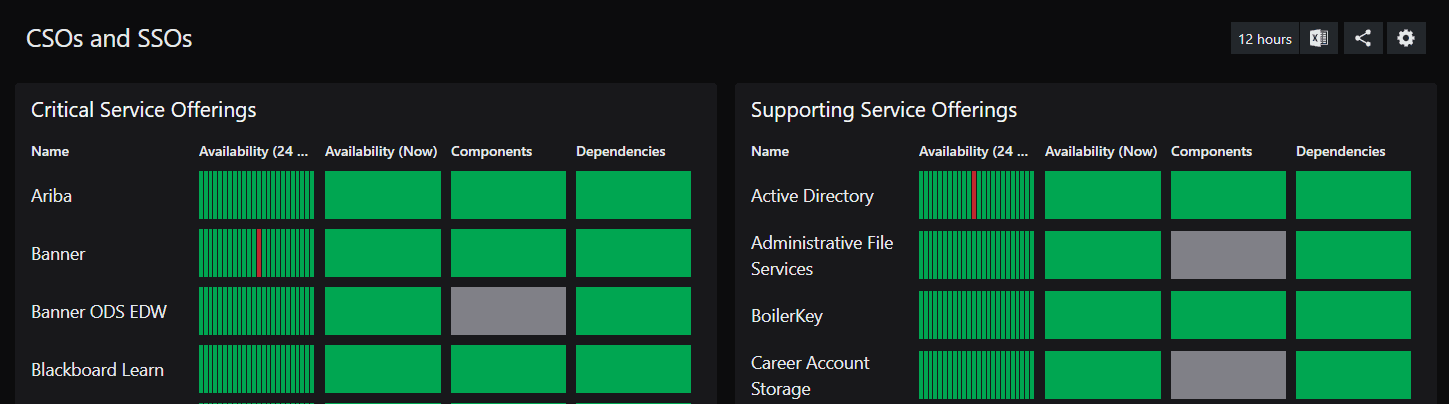This screenshot has height=404, width=1449.
Task: Click Ariba 24-hour availability bar chart
Action: coord(256,195)
